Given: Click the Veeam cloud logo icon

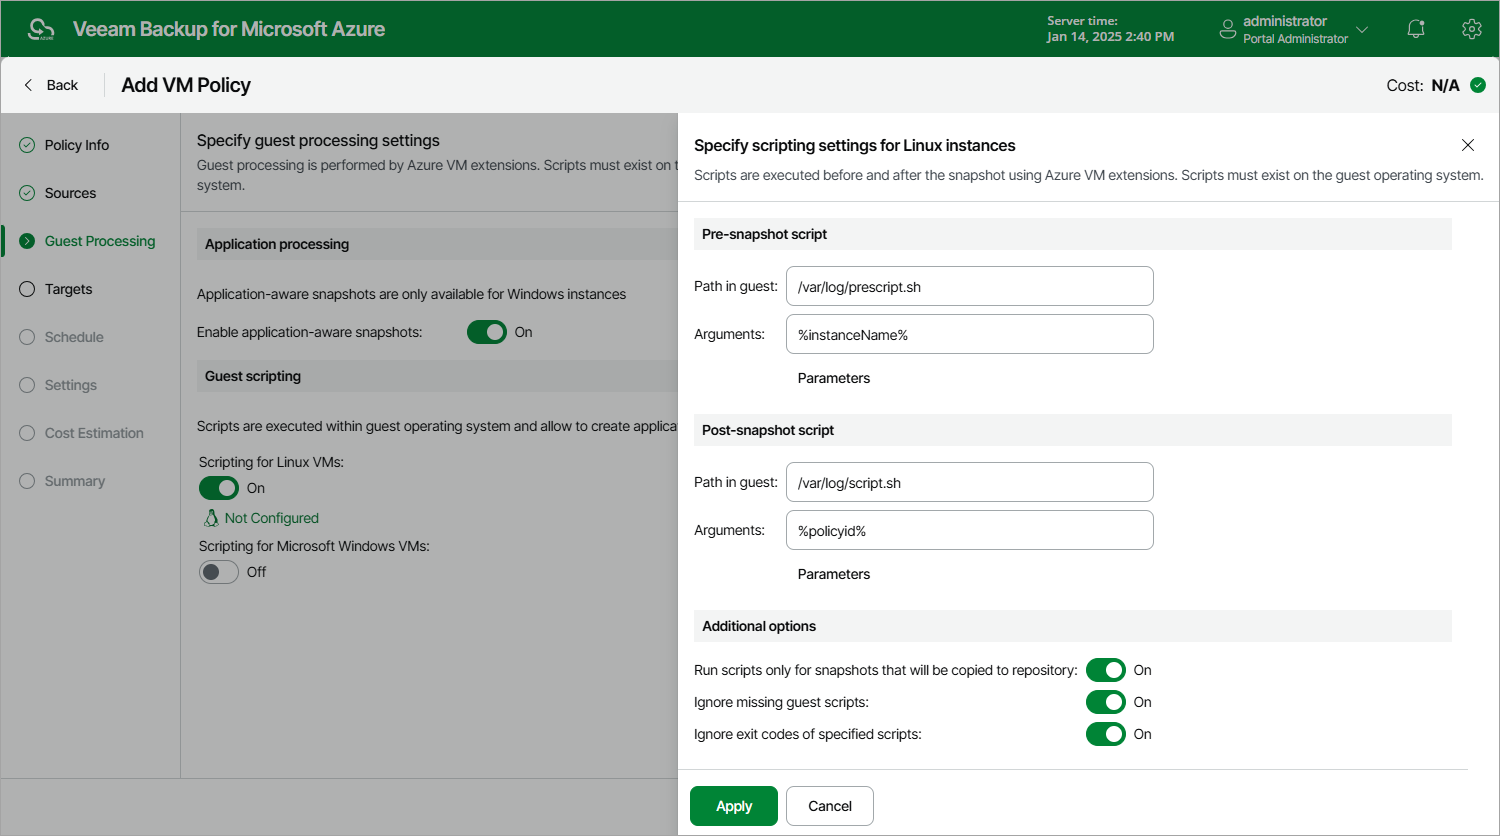Looking at the screenshot, I should pos(41,29).
